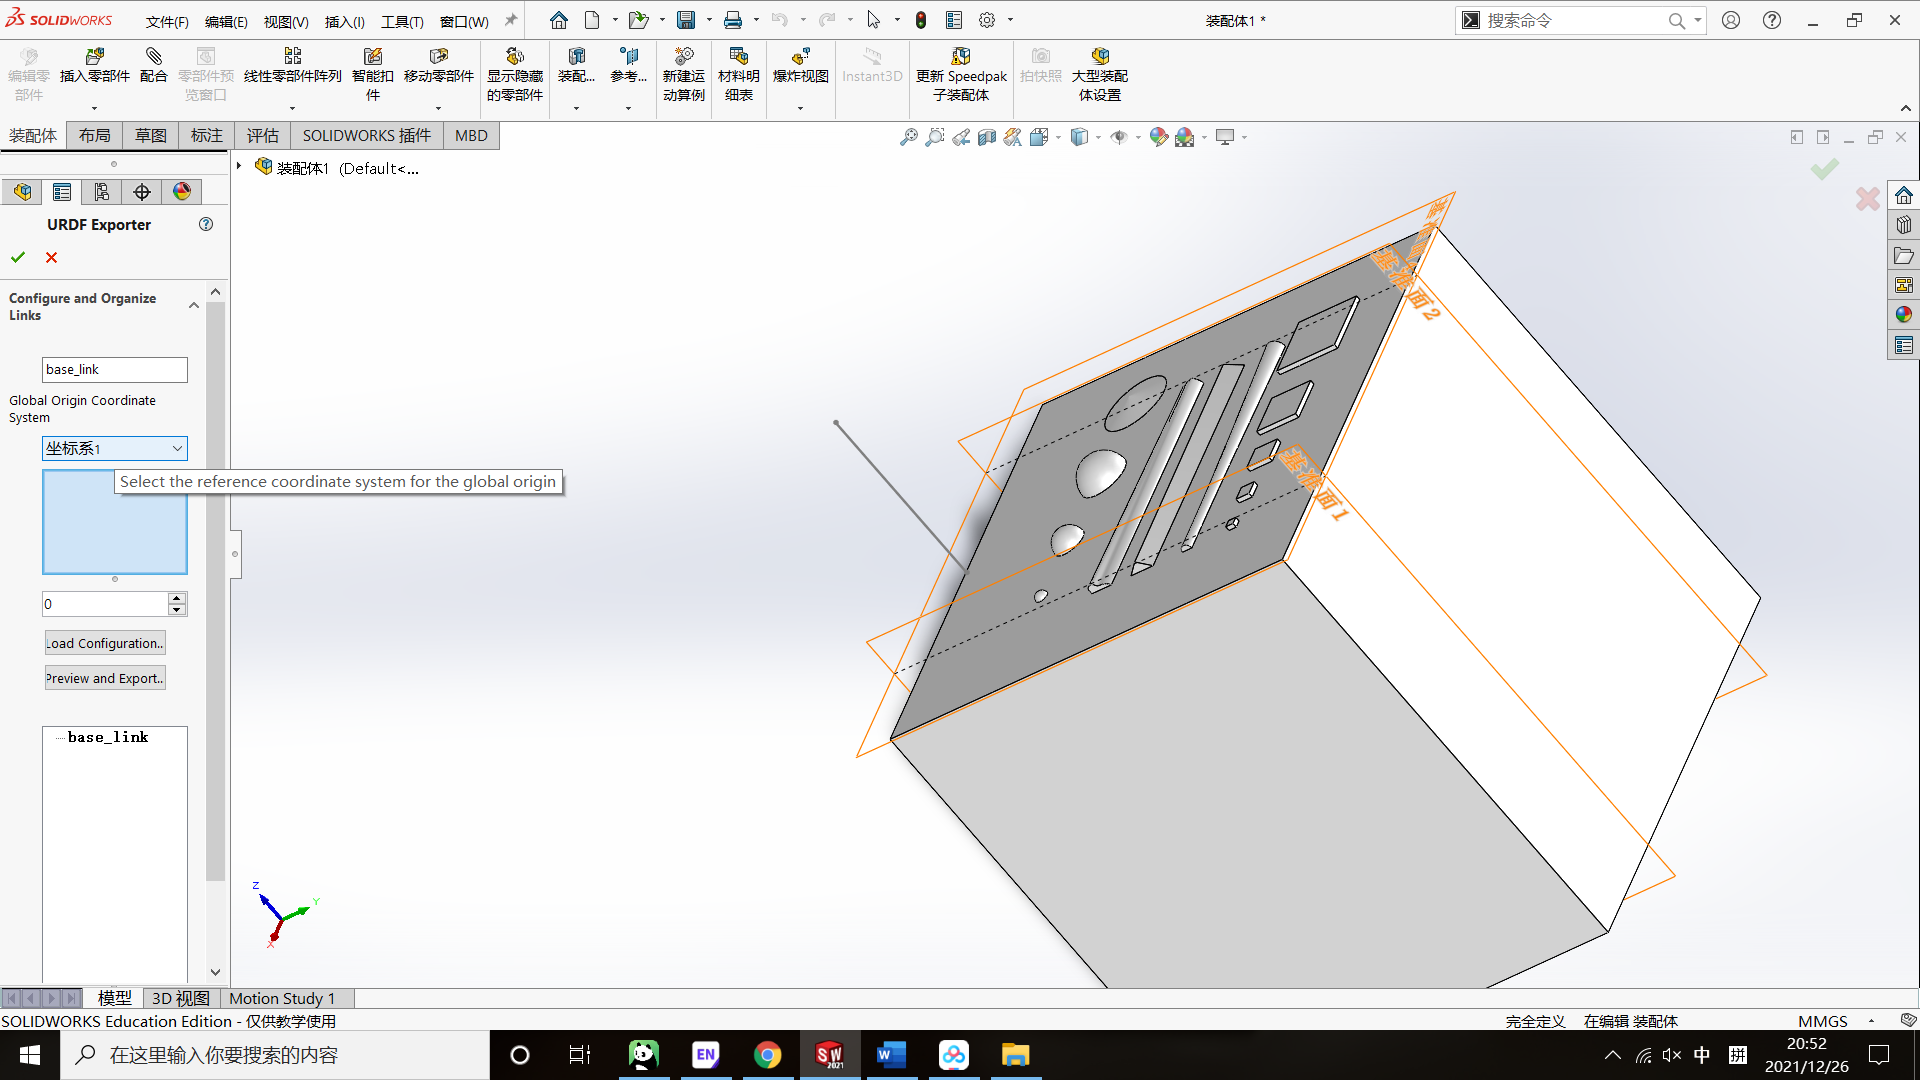Select base_link input field
This screenshot has height=1080, width=1920.
tap(113, 369)
